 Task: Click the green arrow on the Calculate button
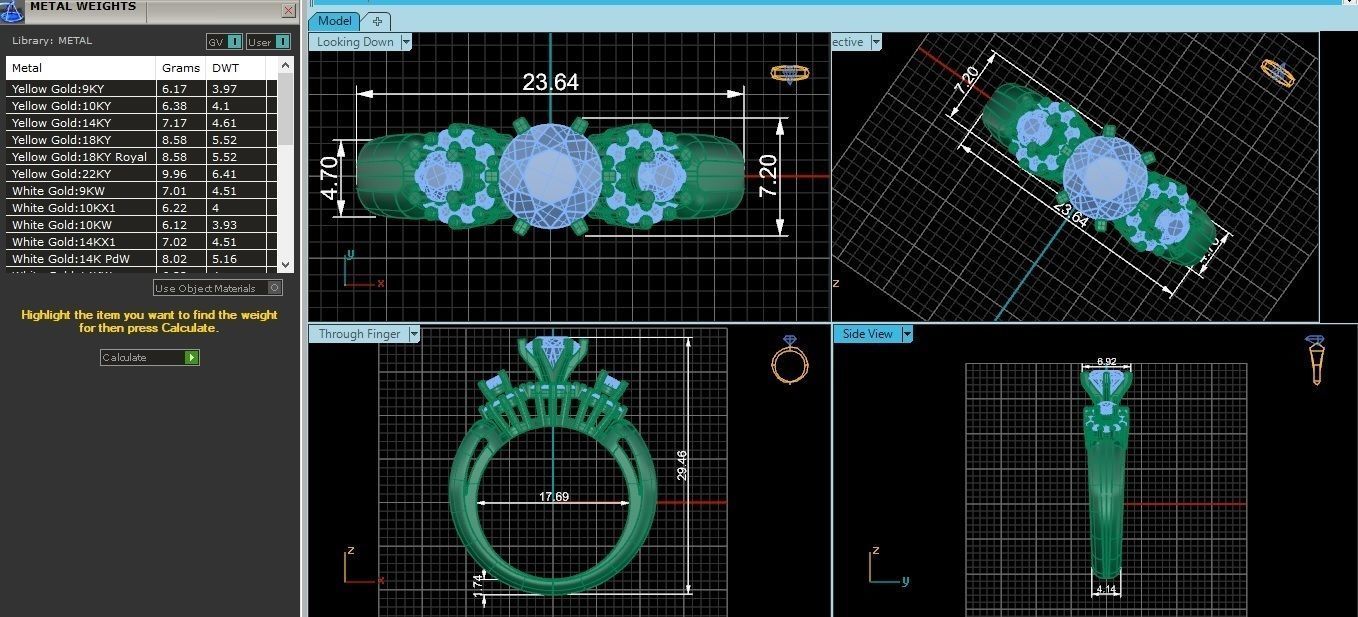coord(191,357)
